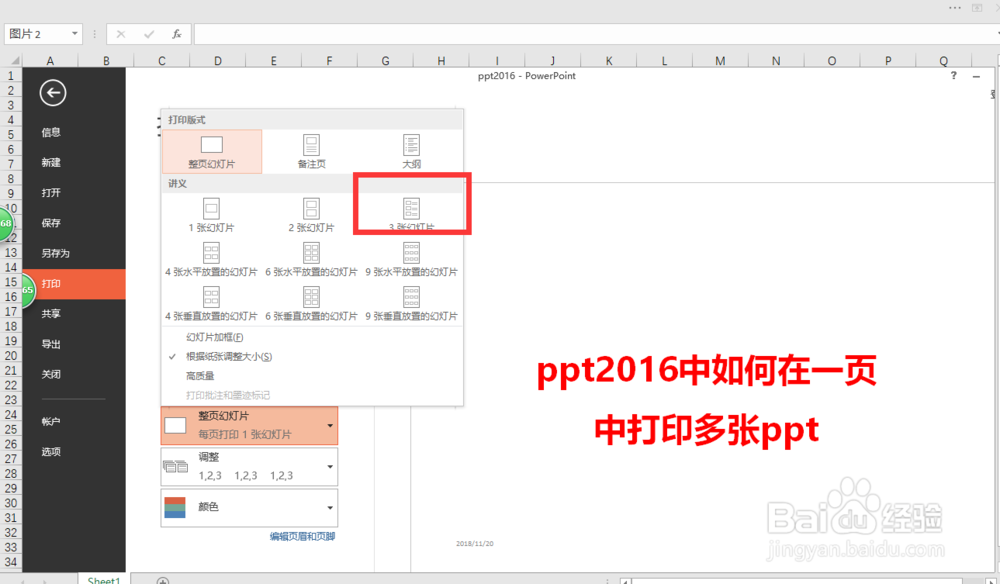Toggle 根据纸张调整大小 checked option
The width and height of the screenshot is (1000, 584).
coord(229,356)
